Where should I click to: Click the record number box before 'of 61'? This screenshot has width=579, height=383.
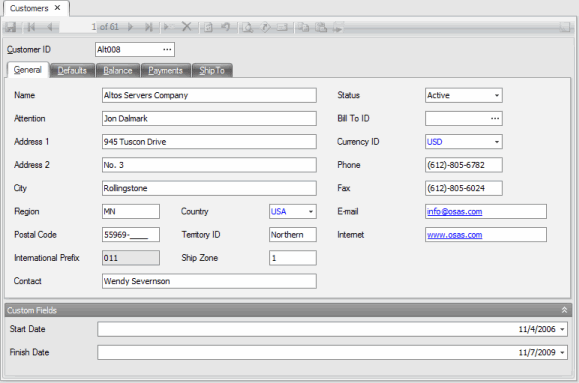tap(78, 27)
